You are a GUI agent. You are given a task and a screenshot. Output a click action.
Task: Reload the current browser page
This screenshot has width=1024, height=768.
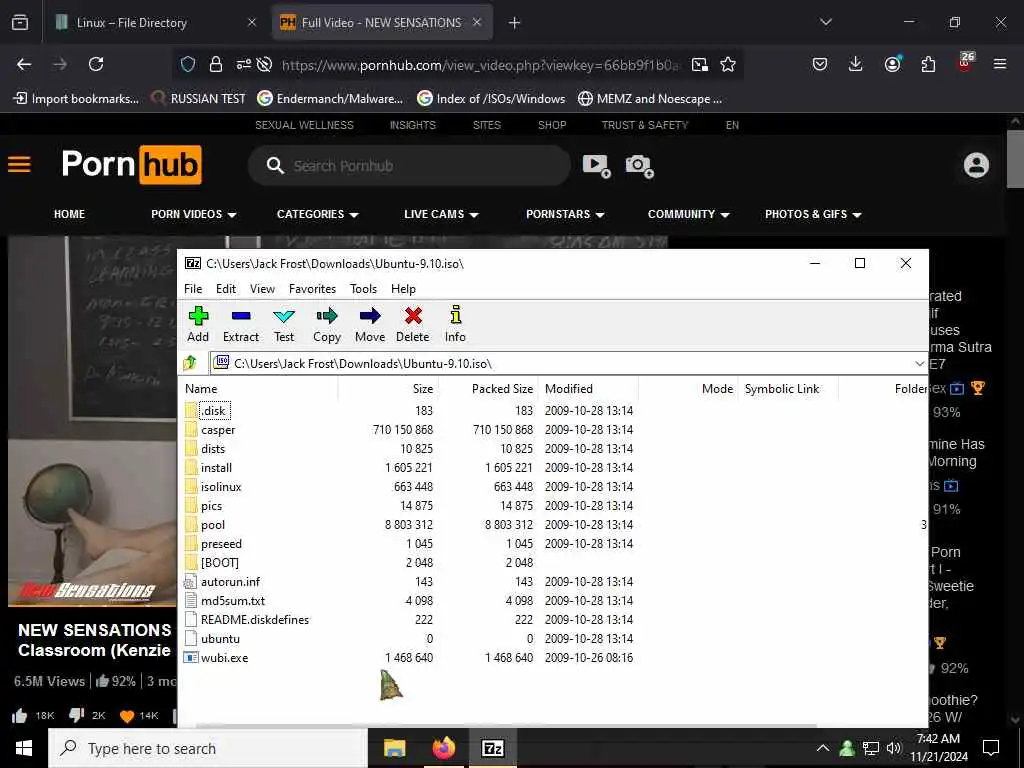96,64
